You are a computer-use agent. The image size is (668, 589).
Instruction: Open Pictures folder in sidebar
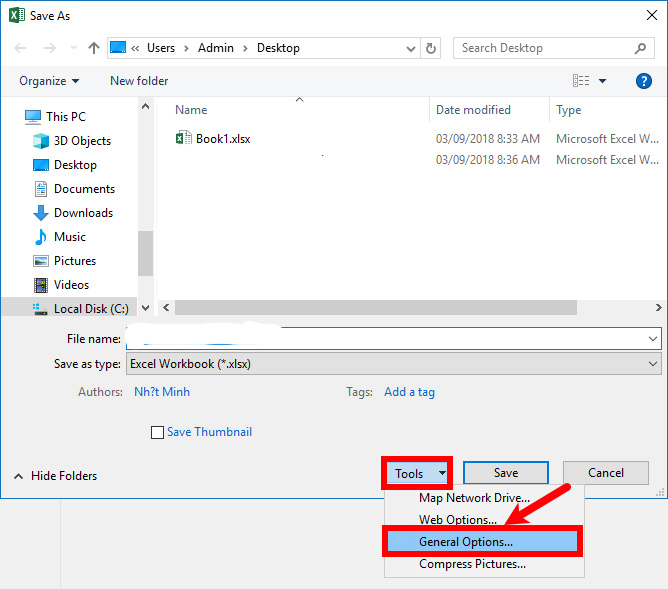tap(75, 261)
